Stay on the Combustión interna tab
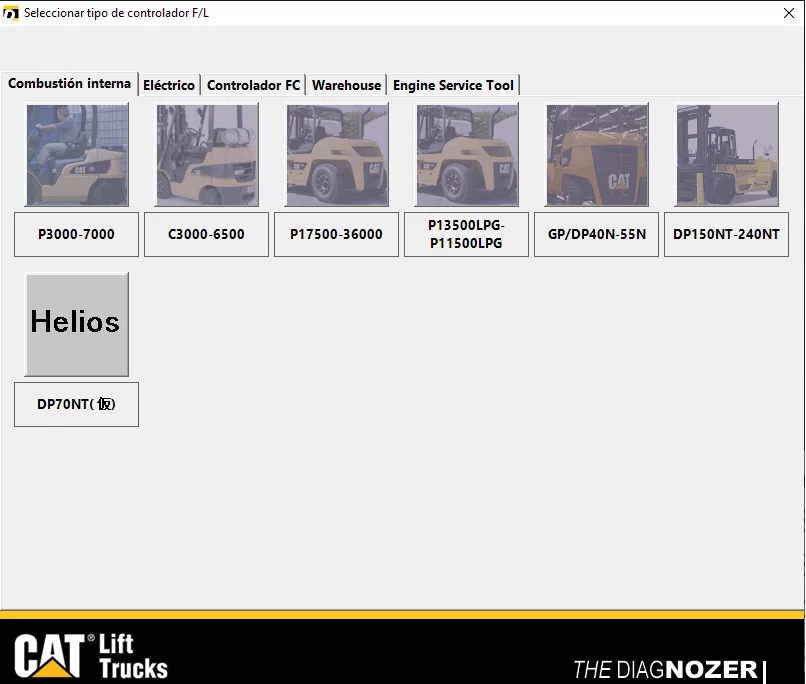 click(x=69, y=84)
